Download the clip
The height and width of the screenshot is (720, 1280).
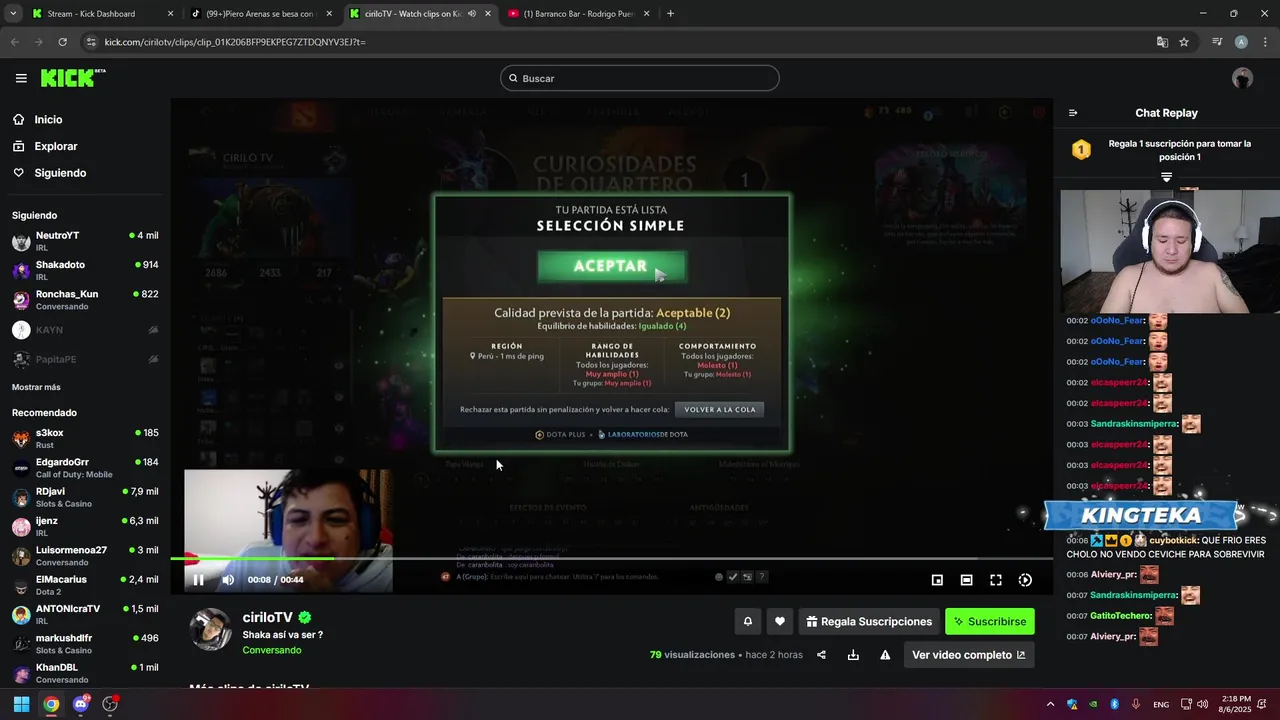coord(853,655)
